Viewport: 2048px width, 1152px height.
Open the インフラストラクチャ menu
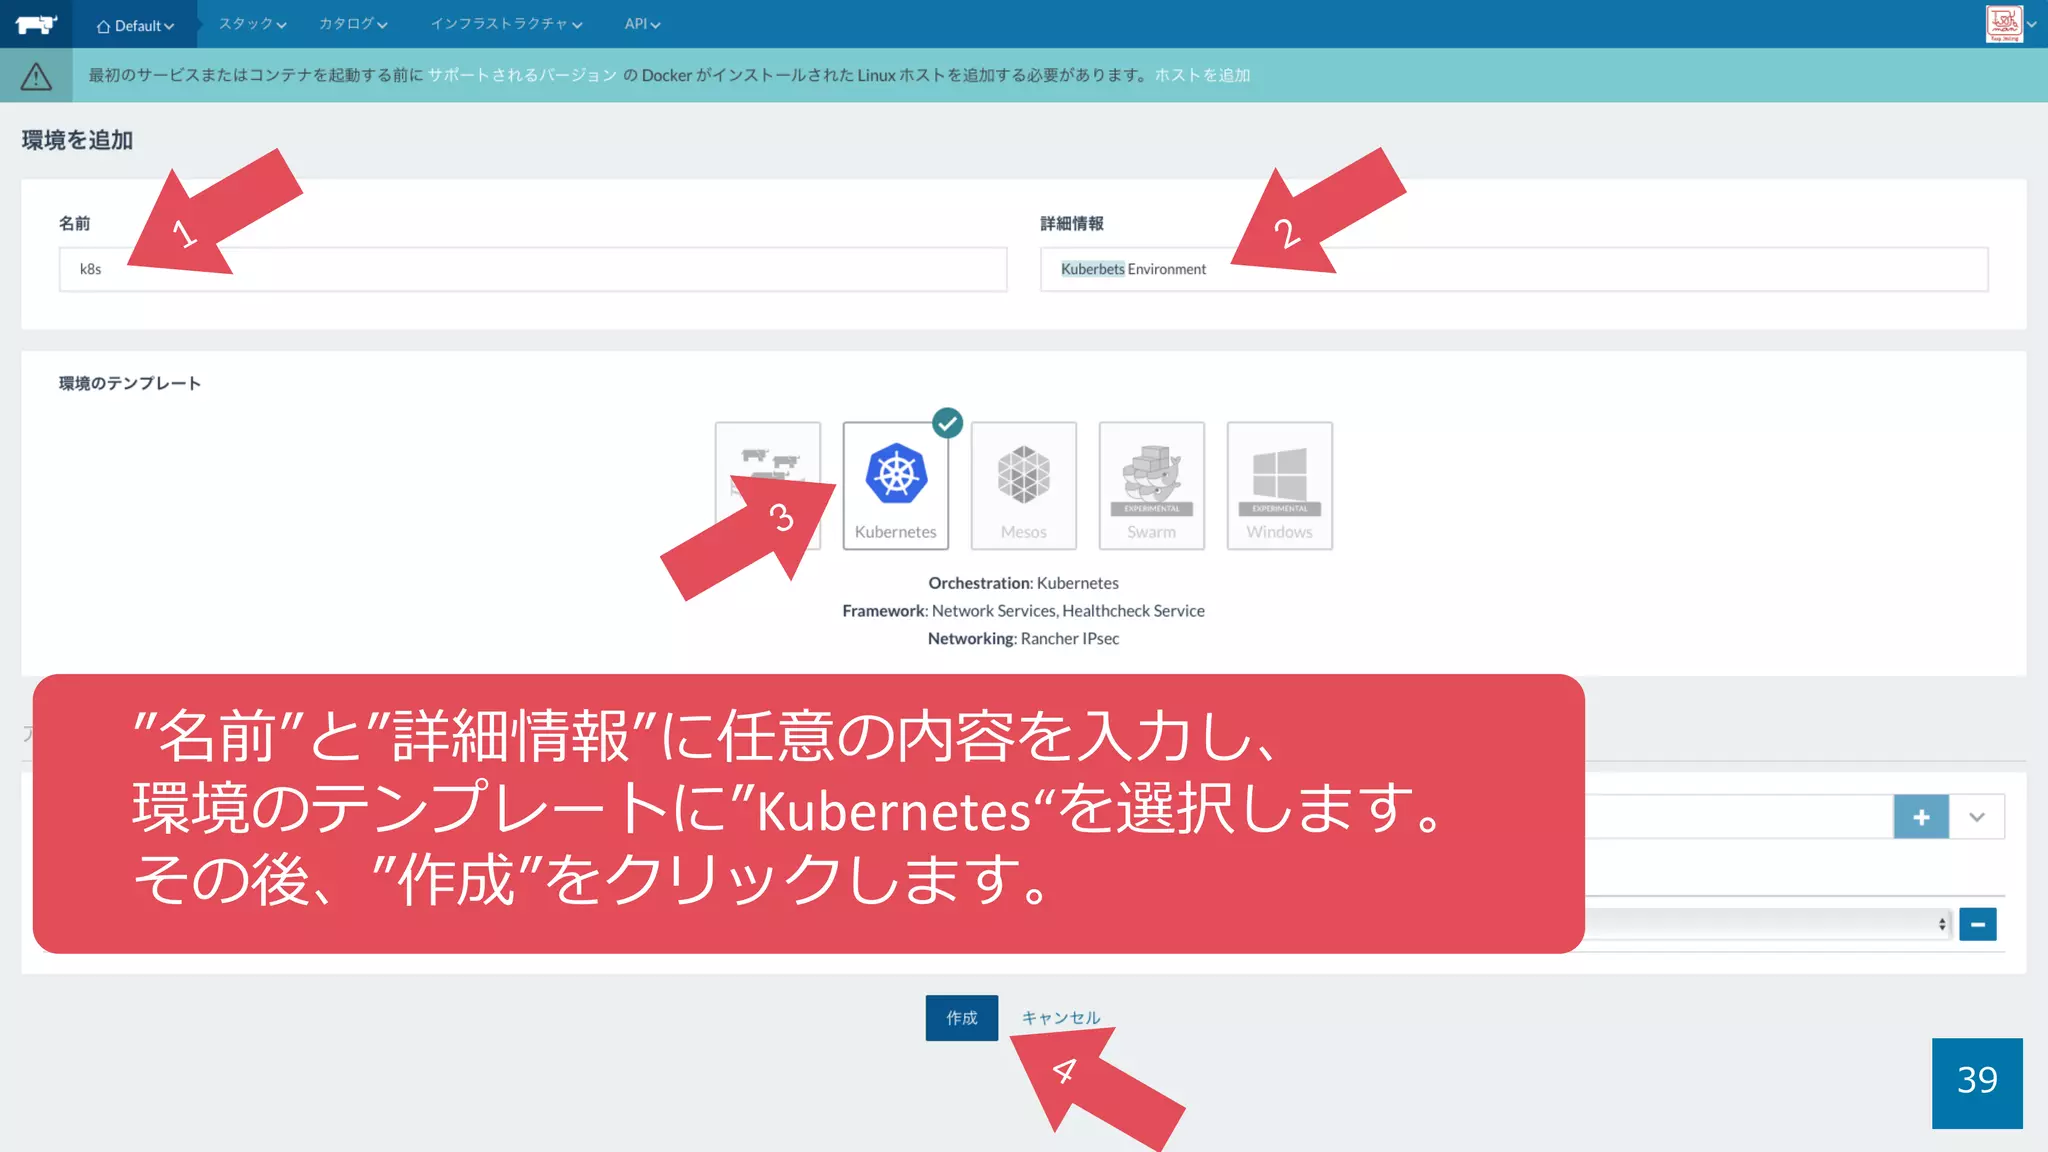(x=506, y=24)
